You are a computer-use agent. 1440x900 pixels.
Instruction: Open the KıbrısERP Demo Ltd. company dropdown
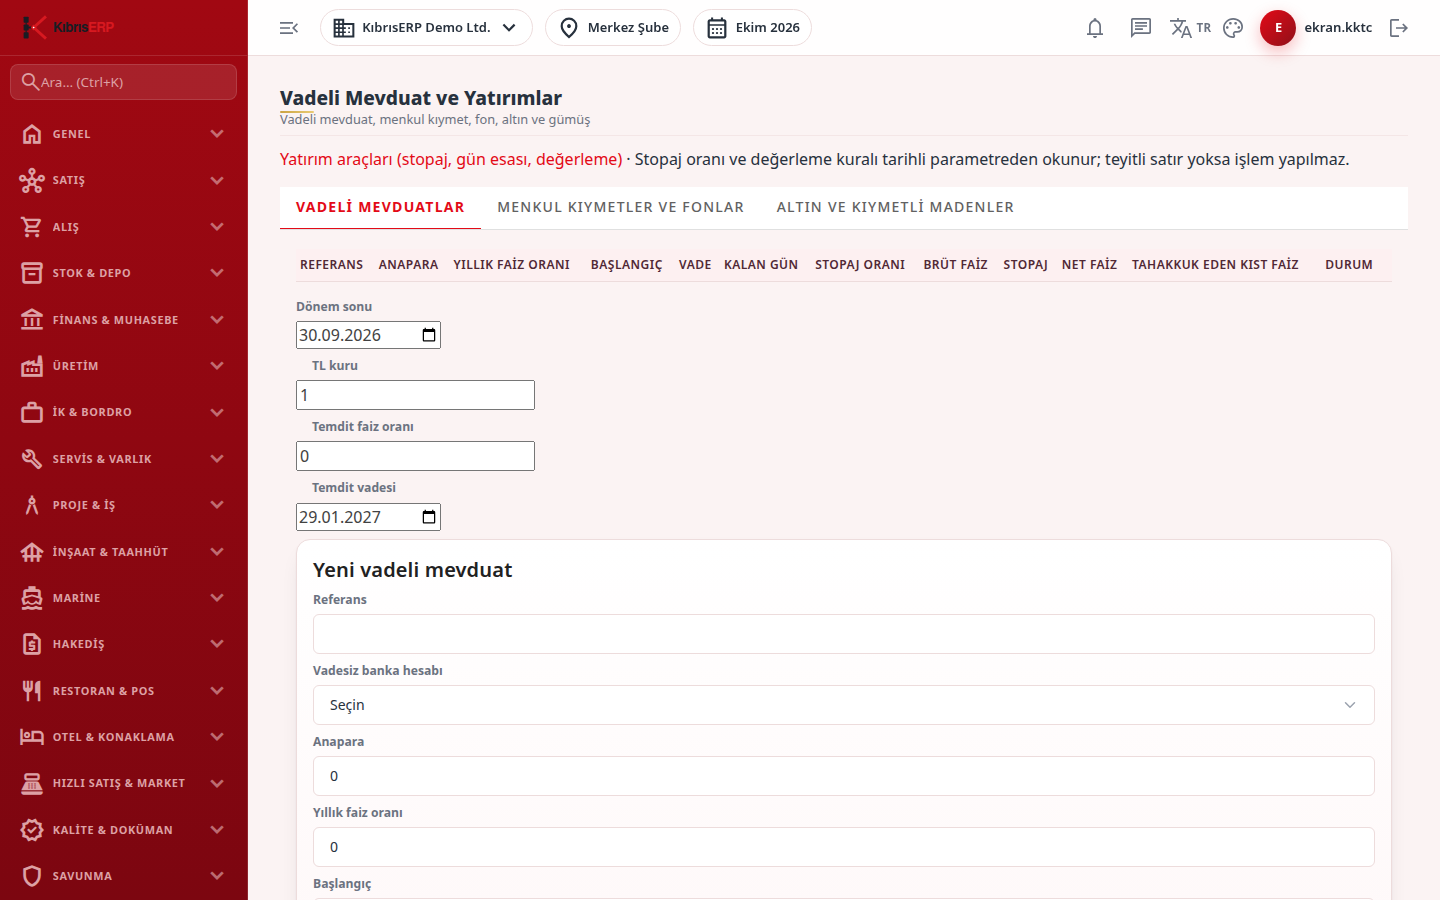[426, 28]
